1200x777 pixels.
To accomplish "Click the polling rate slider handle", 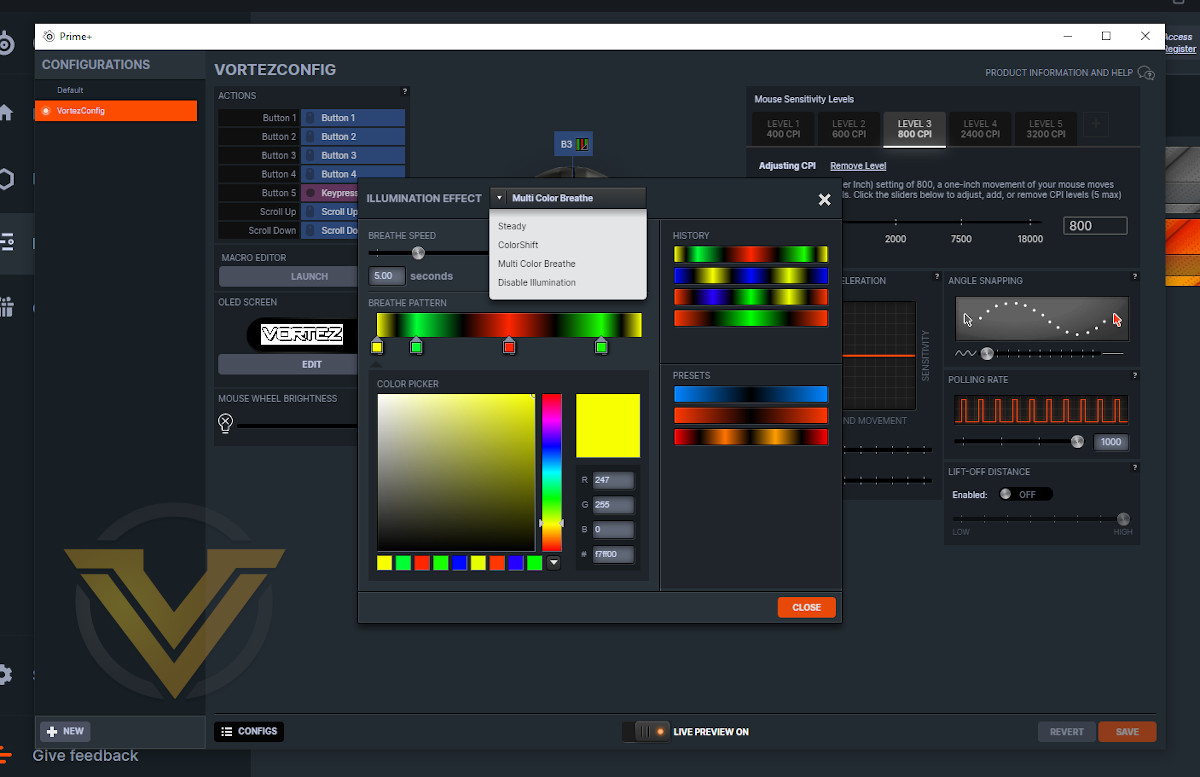I will (1077, 441).
